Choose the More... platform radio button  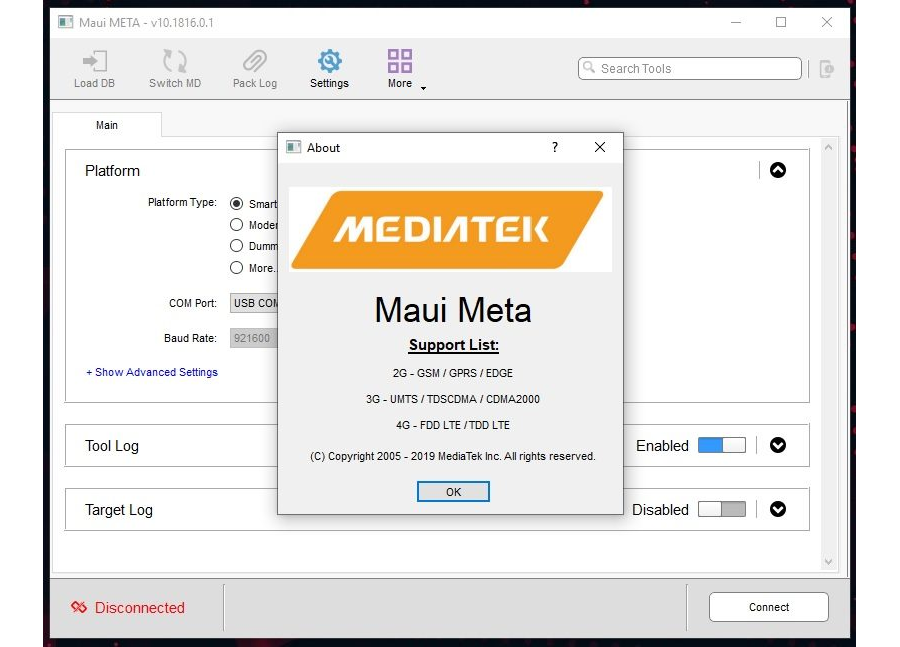pyautogui.click(x=237, y=267)
